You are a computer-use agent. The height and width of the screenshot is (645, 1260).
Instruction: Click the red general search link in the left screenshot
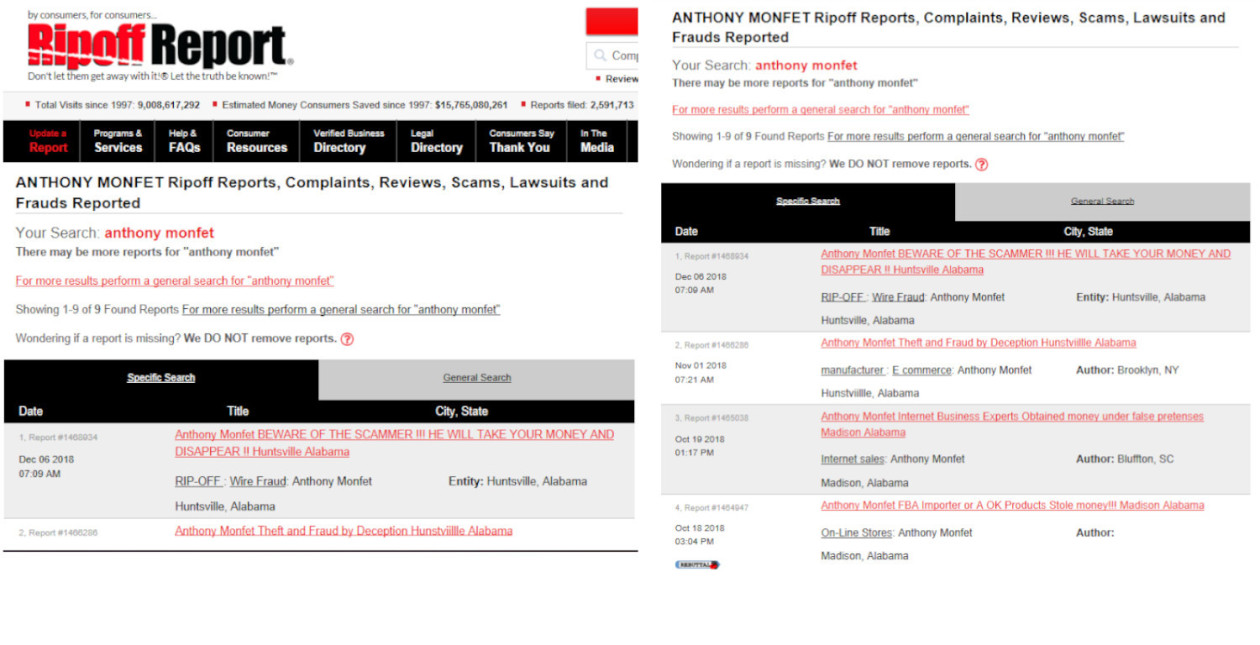click(x=175, y=281)
